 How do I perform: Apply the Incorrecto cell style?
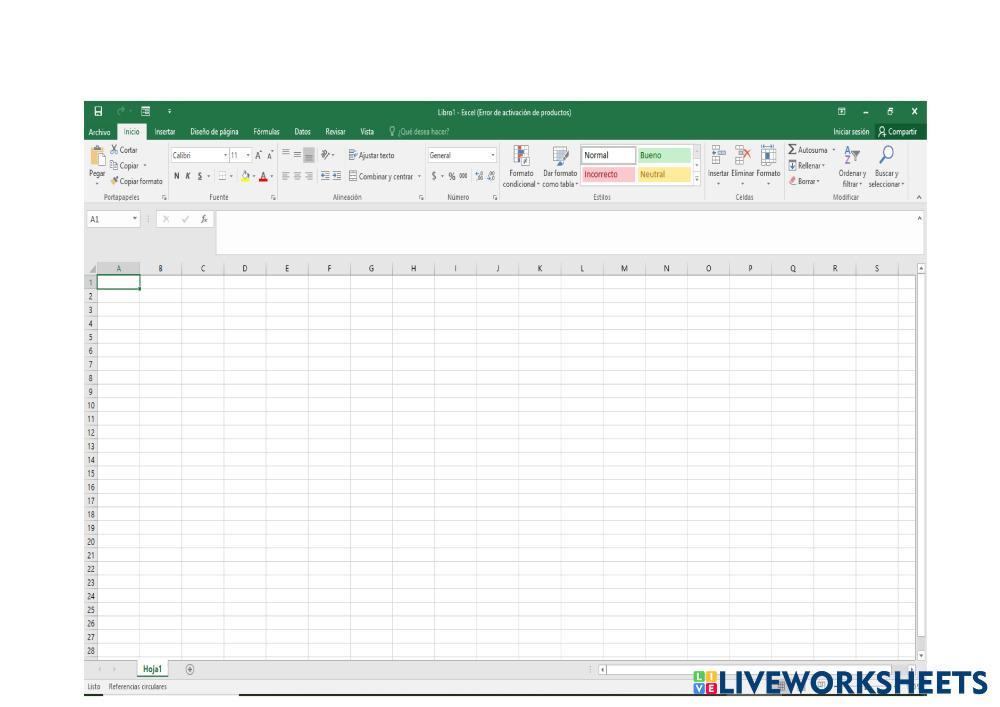click(x=607, y=174)
